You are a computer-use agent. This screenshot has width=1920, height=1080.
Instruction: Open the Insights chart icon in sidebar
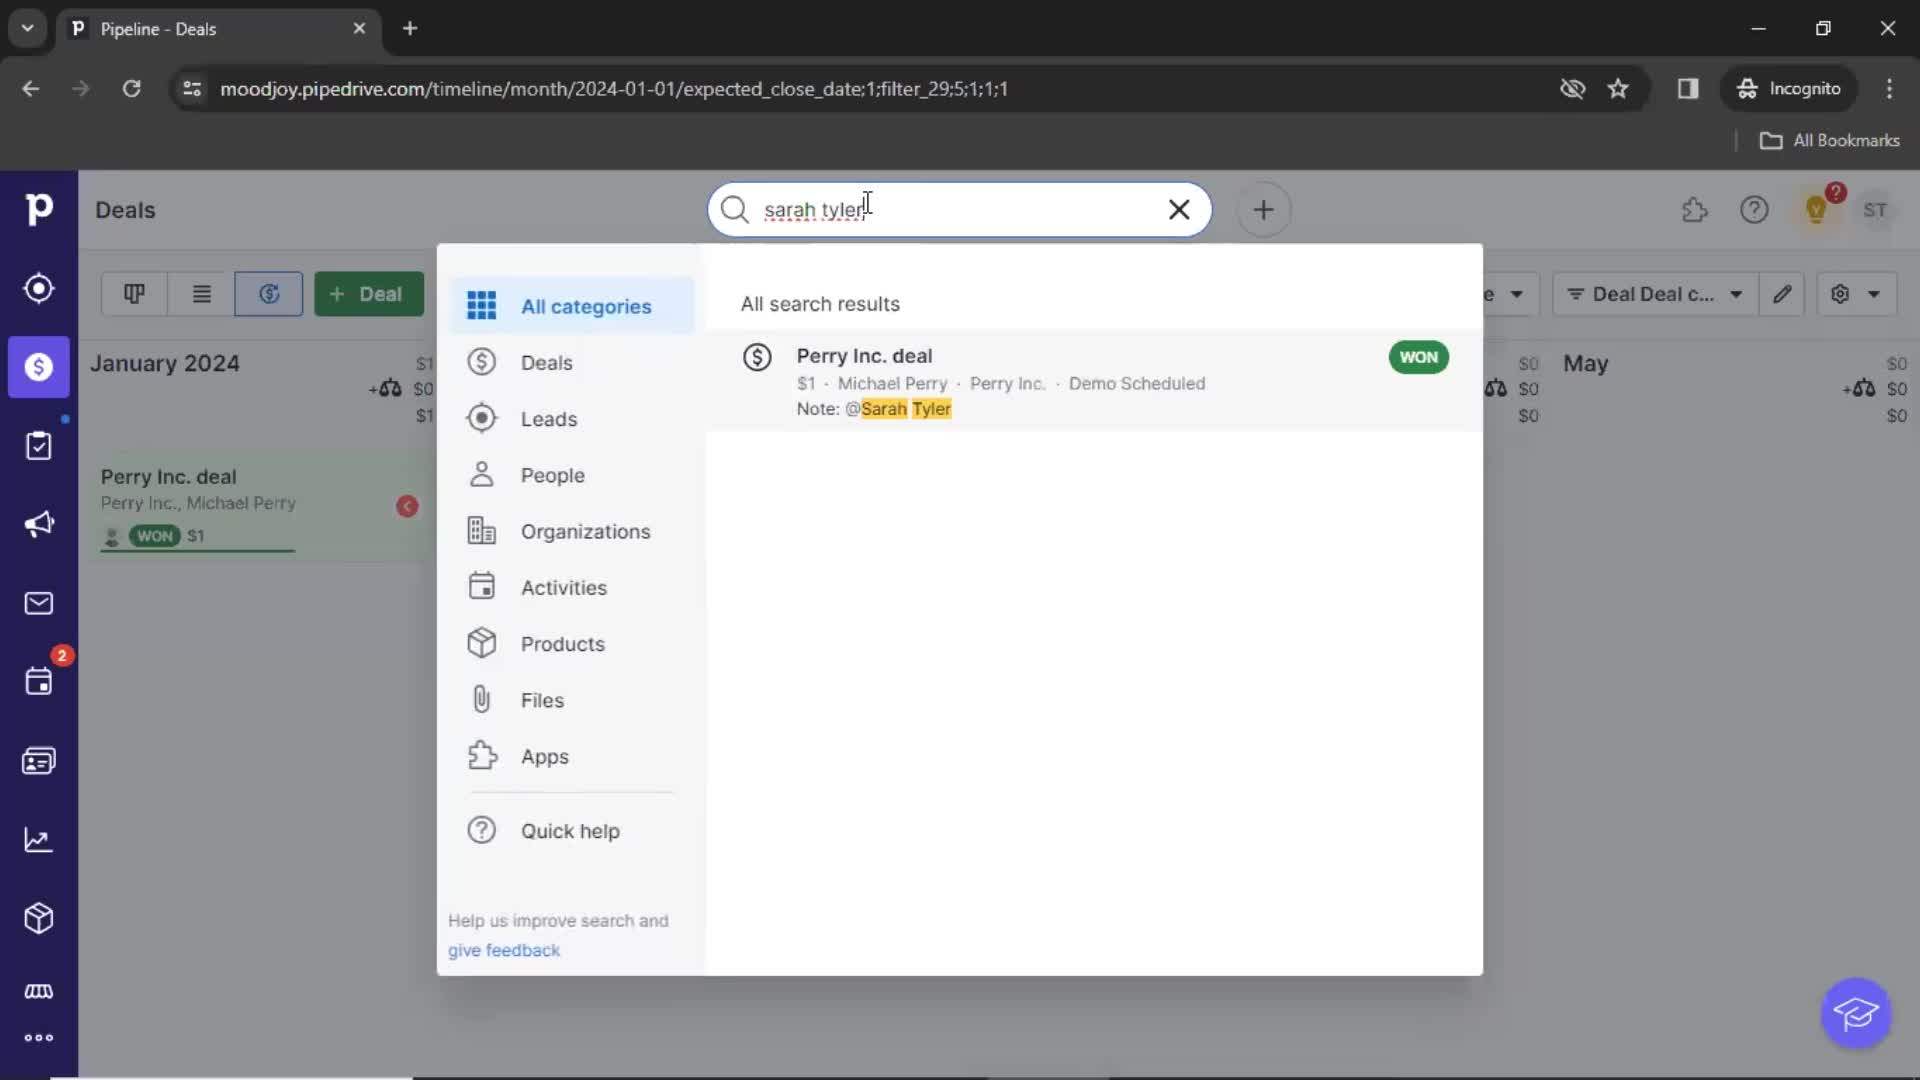[39, 840]
